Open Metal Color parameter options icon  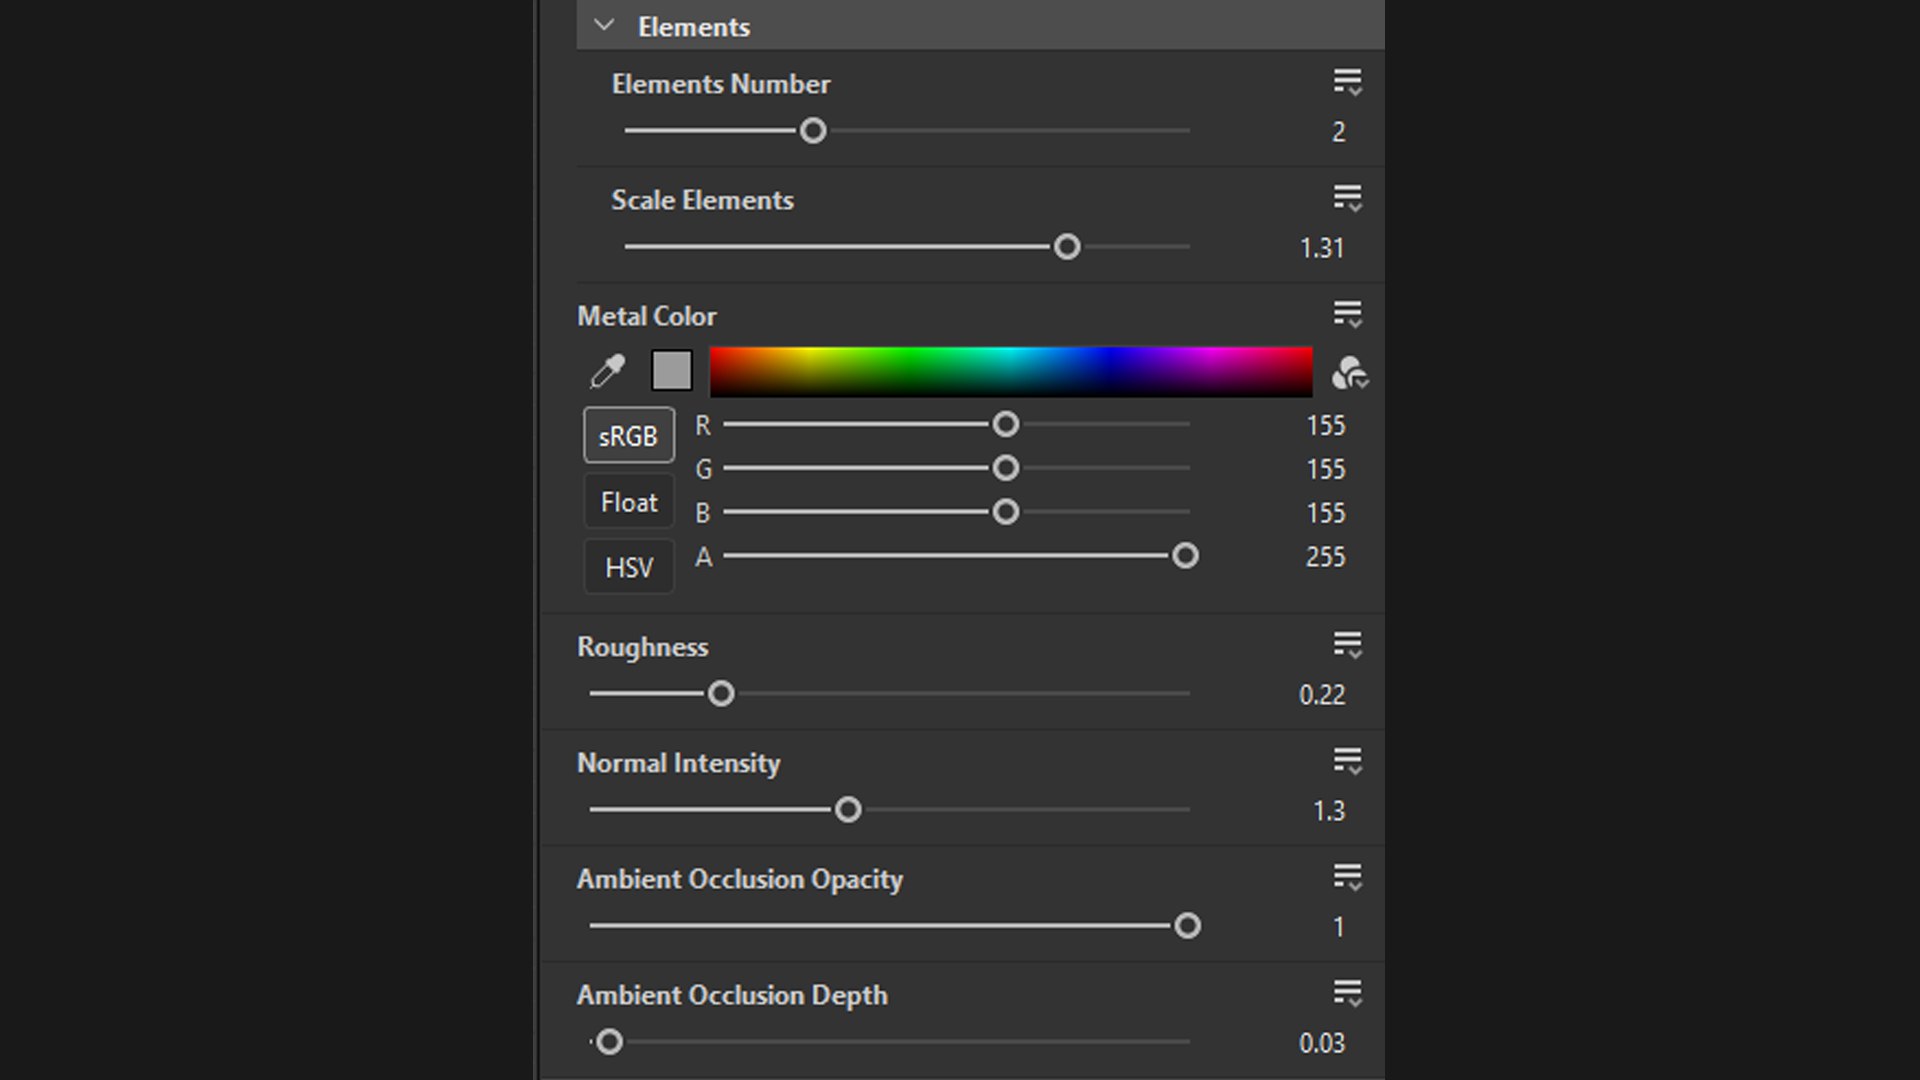coord(1347,314)
